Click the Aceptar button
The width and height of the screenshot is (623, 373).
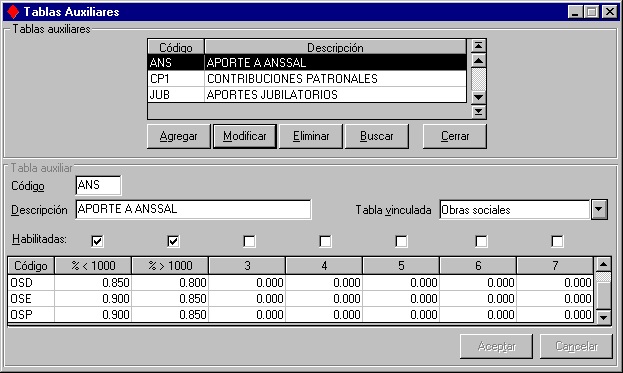click(x=496, y=346)
